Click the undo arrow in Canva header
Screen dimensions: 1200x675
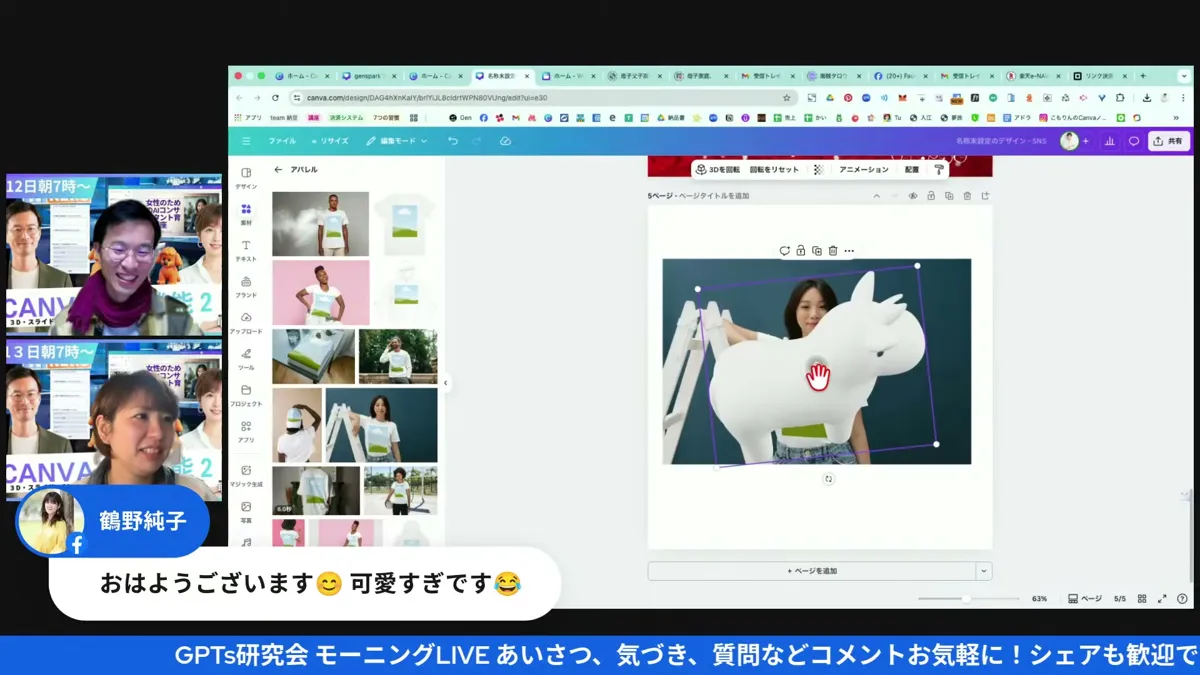(x=453, y=141)
